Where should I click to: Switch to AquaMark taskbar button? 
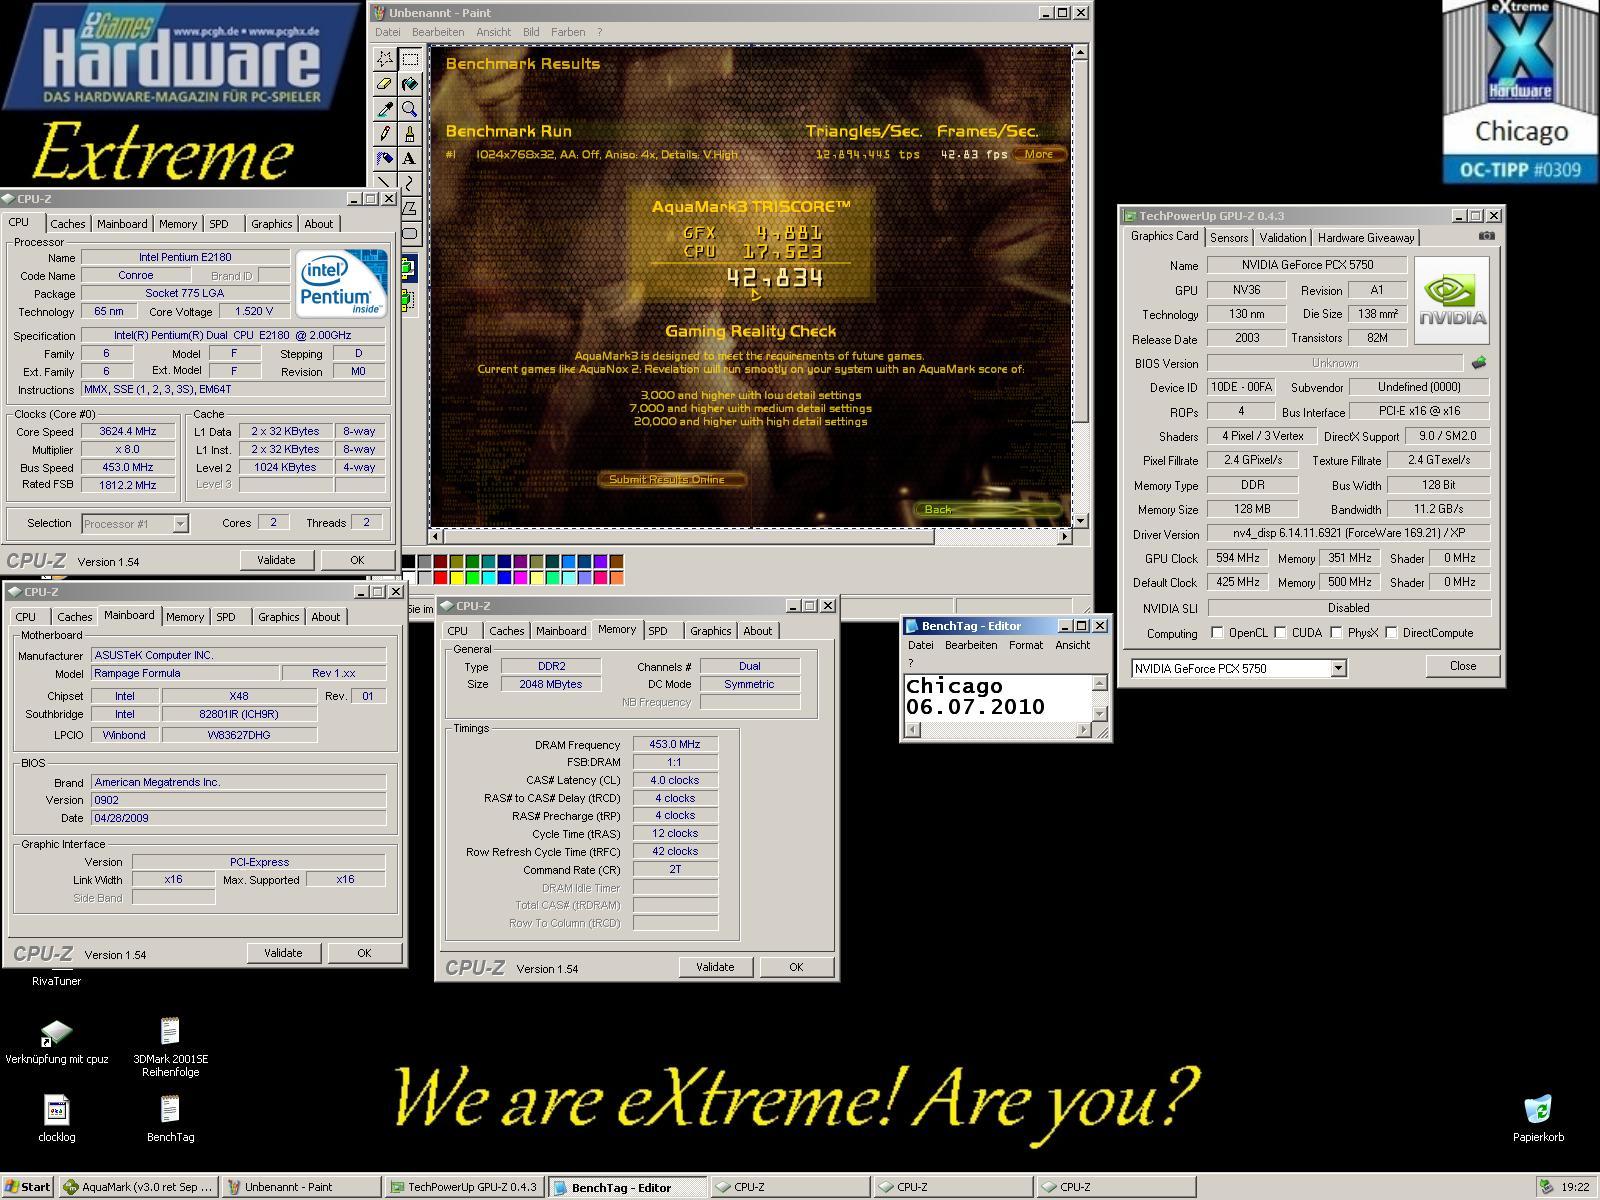[138, 1187]
